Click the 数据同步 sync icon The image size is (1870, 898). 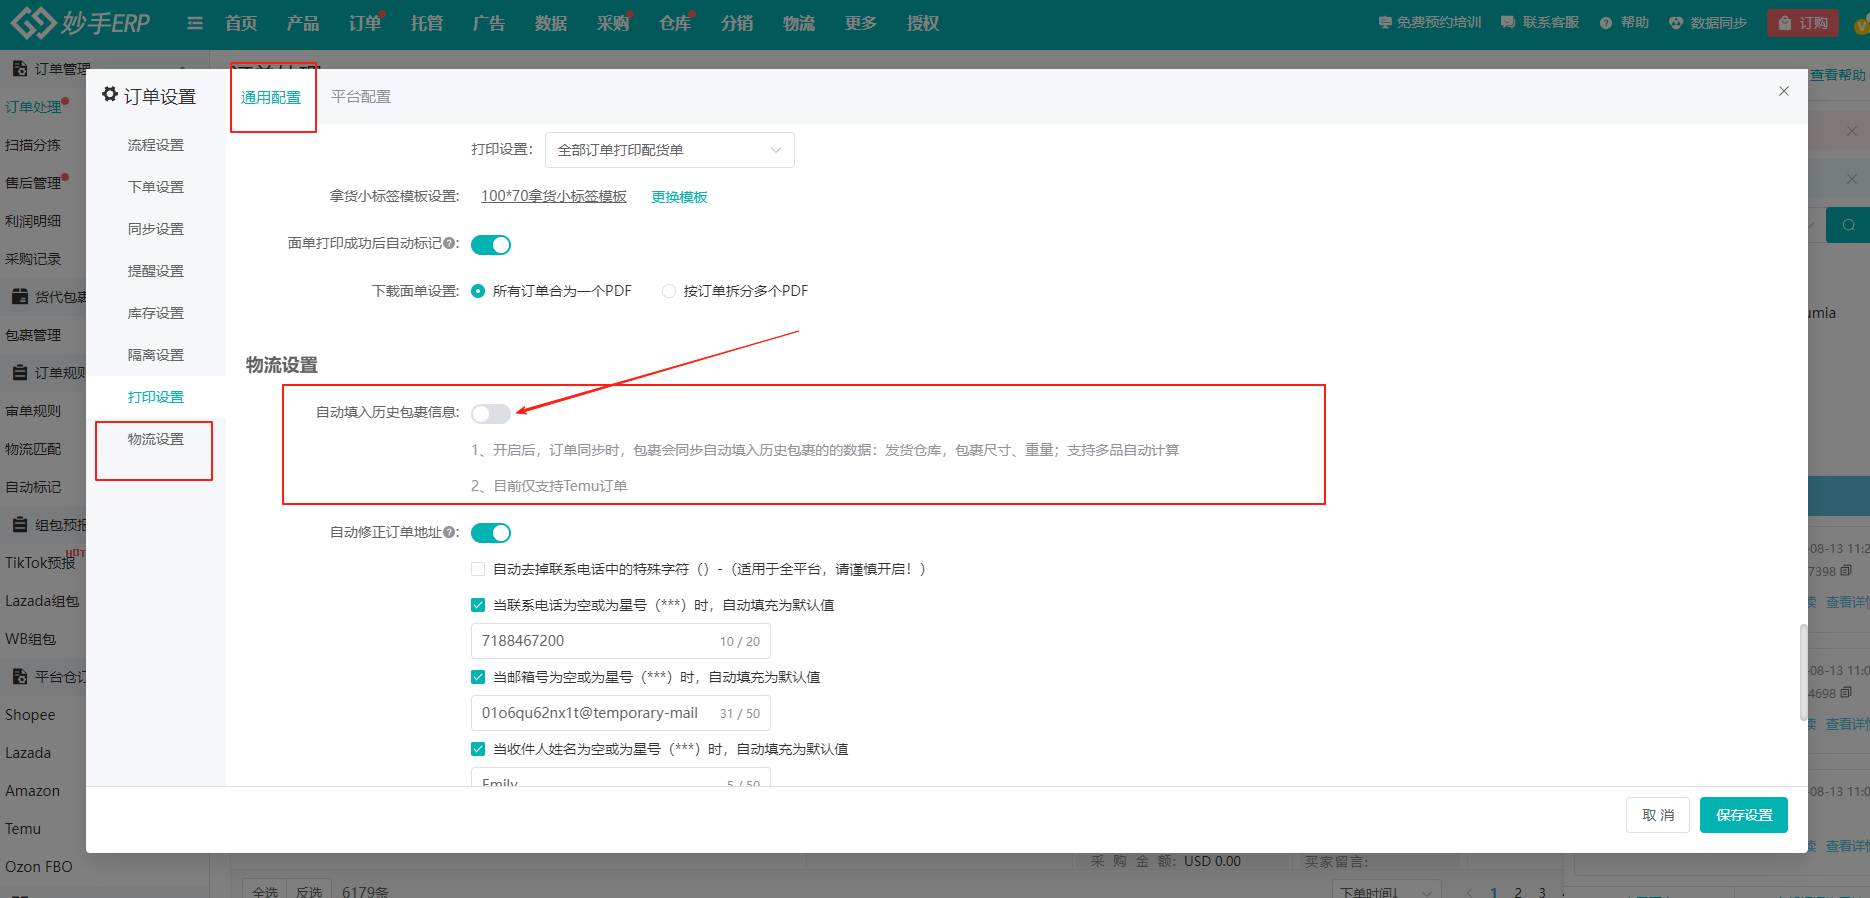pos(1676,23)
